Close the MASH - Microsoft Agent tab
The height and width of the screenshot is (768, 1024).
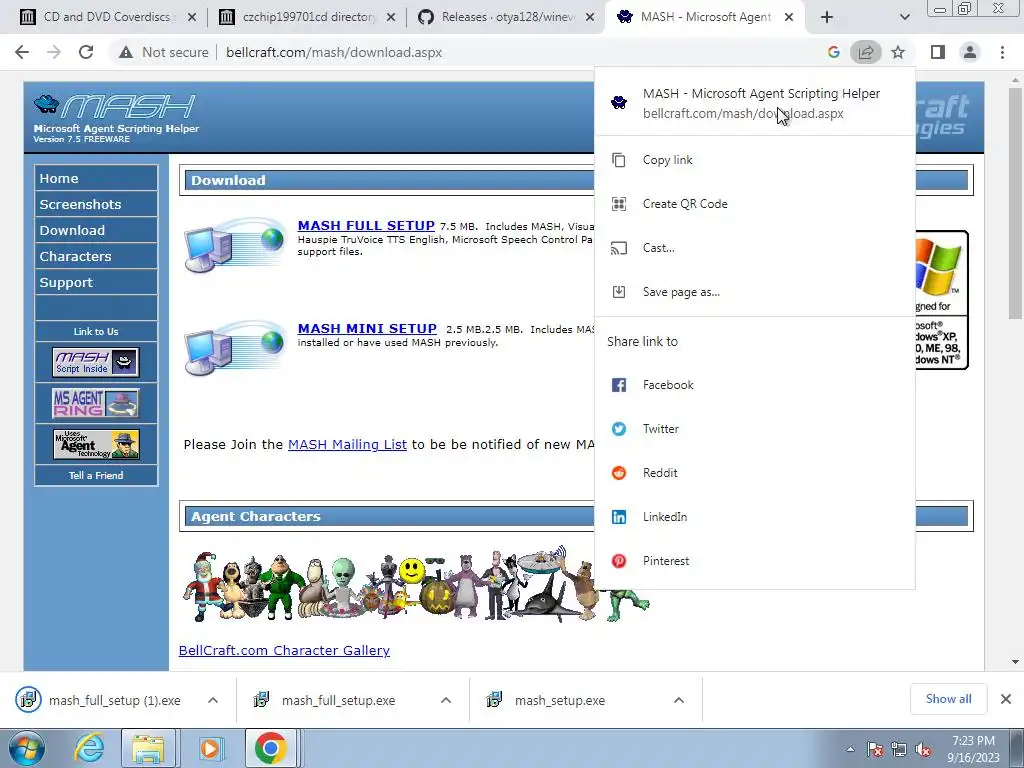[789, 17]
